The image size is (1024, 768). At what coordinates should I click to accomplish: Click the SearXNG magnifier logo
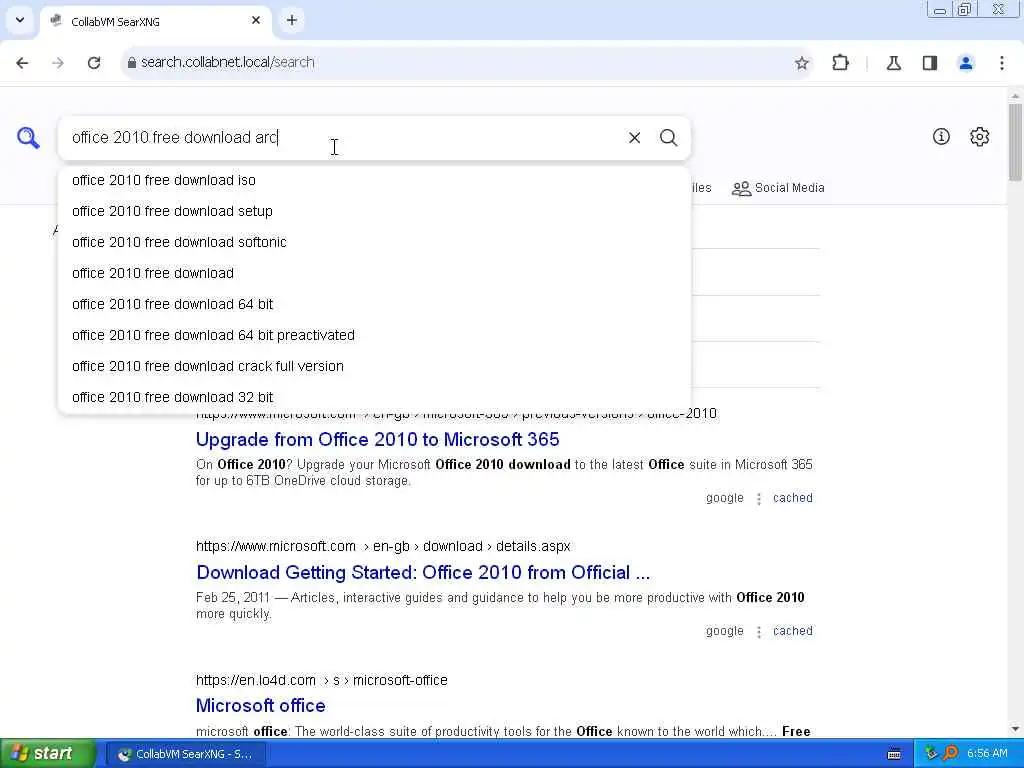point(28,138)
